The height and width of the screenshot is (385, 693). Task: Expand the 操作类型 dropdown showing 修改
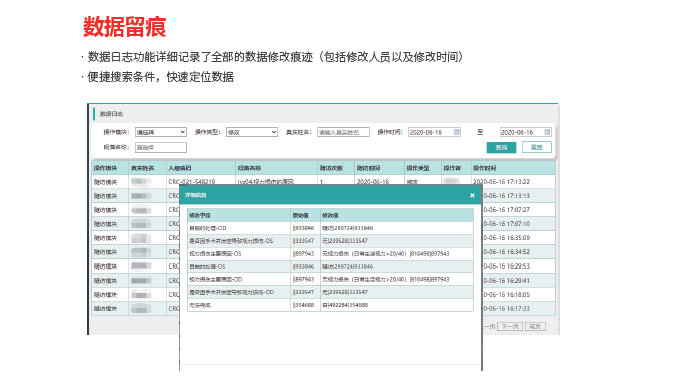point(252,132)
